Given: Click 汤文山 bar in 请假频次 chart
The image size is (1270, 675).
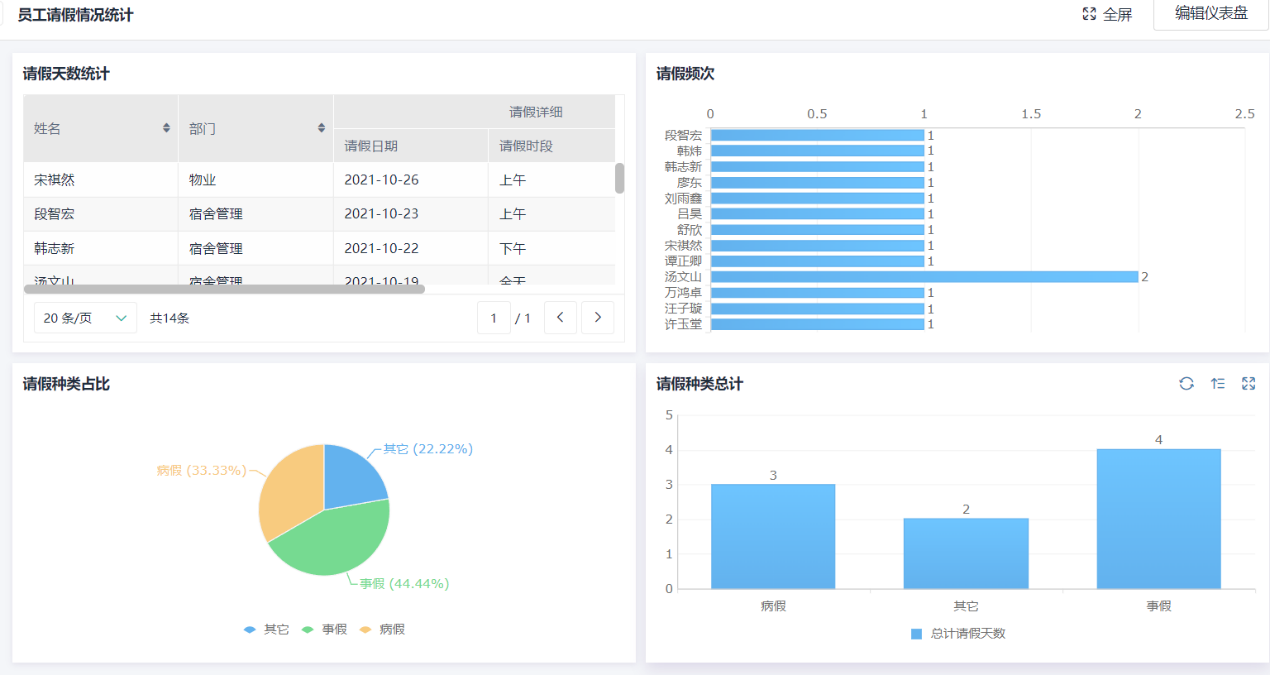Looking at the screenshot, I should point(924,277).
